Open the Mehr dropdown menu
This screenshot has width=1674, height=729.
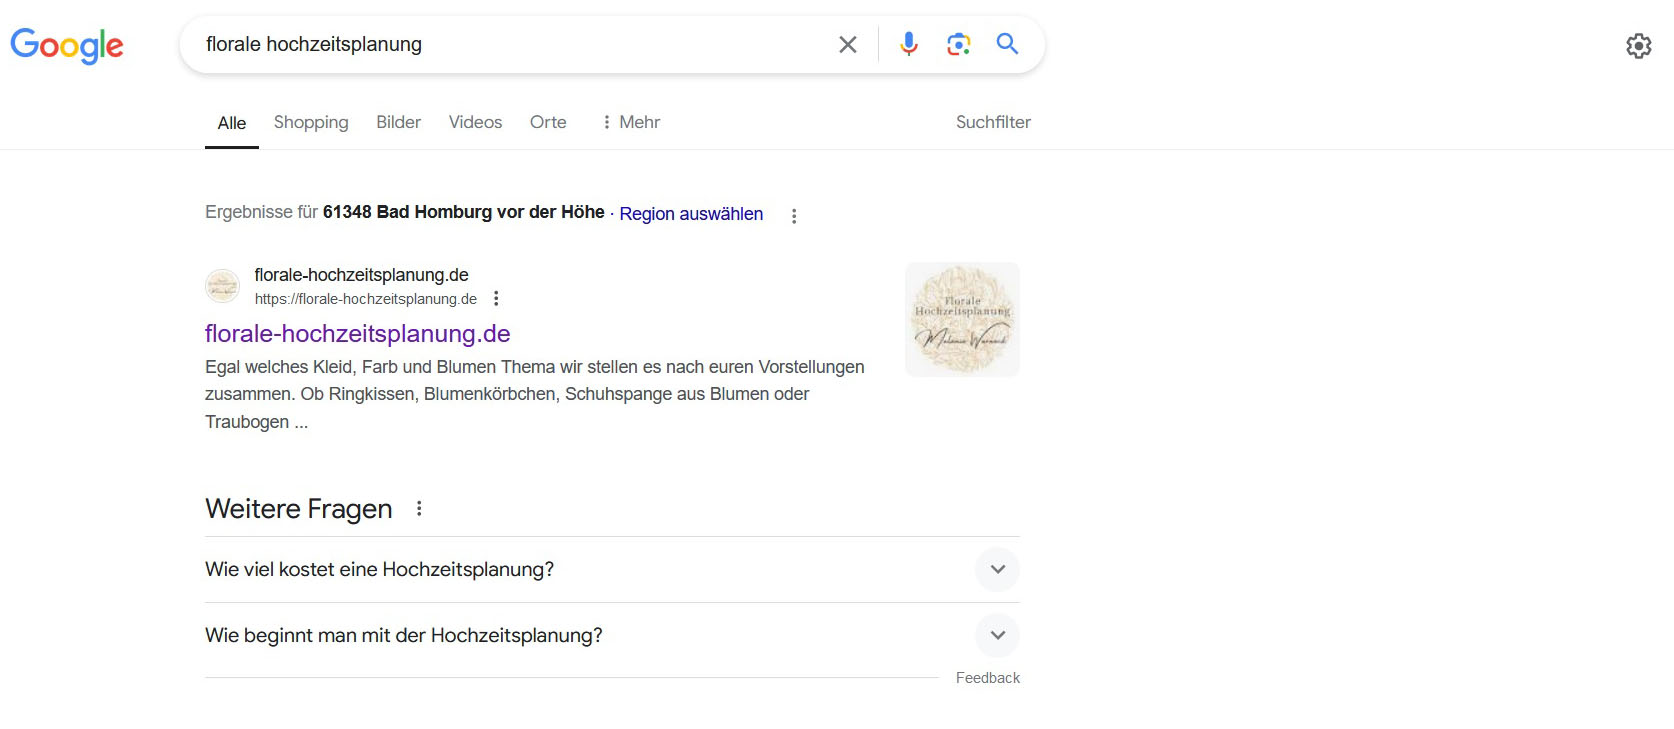point(631,122)
